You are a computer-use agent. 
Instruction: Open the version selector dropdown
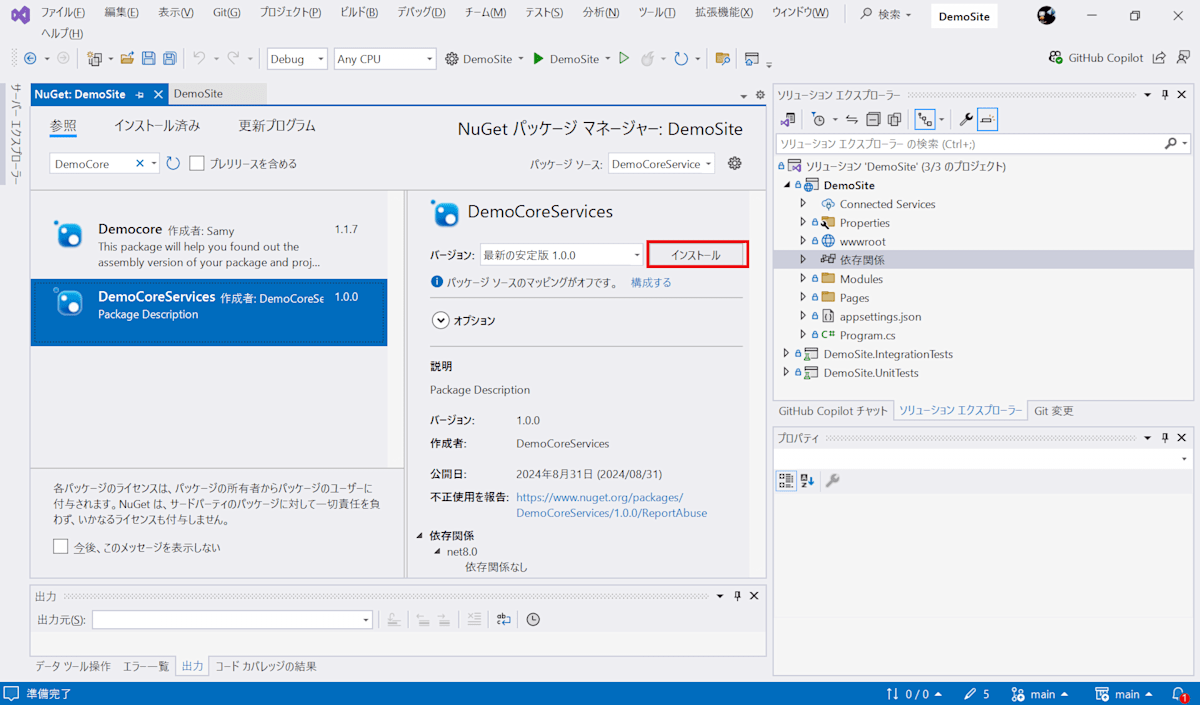tap(561, 255)
